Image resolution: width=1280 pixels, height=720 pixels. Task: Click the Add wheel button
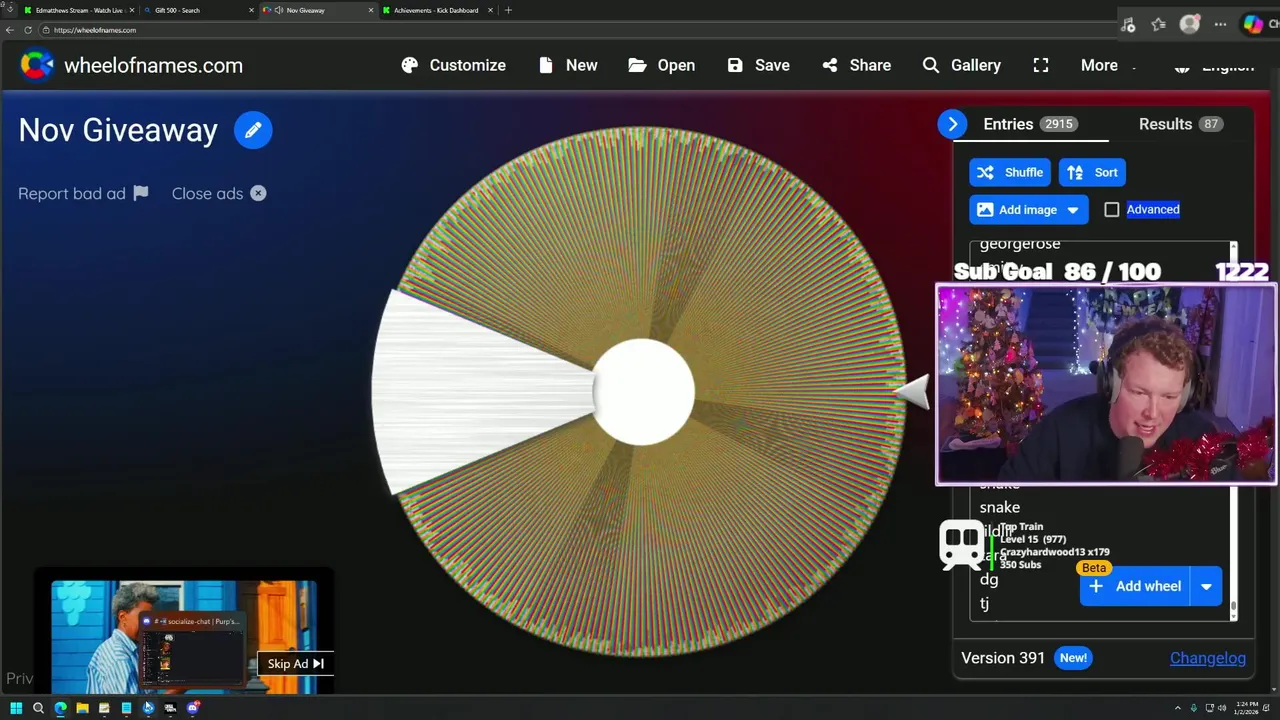pos(1135,586)
